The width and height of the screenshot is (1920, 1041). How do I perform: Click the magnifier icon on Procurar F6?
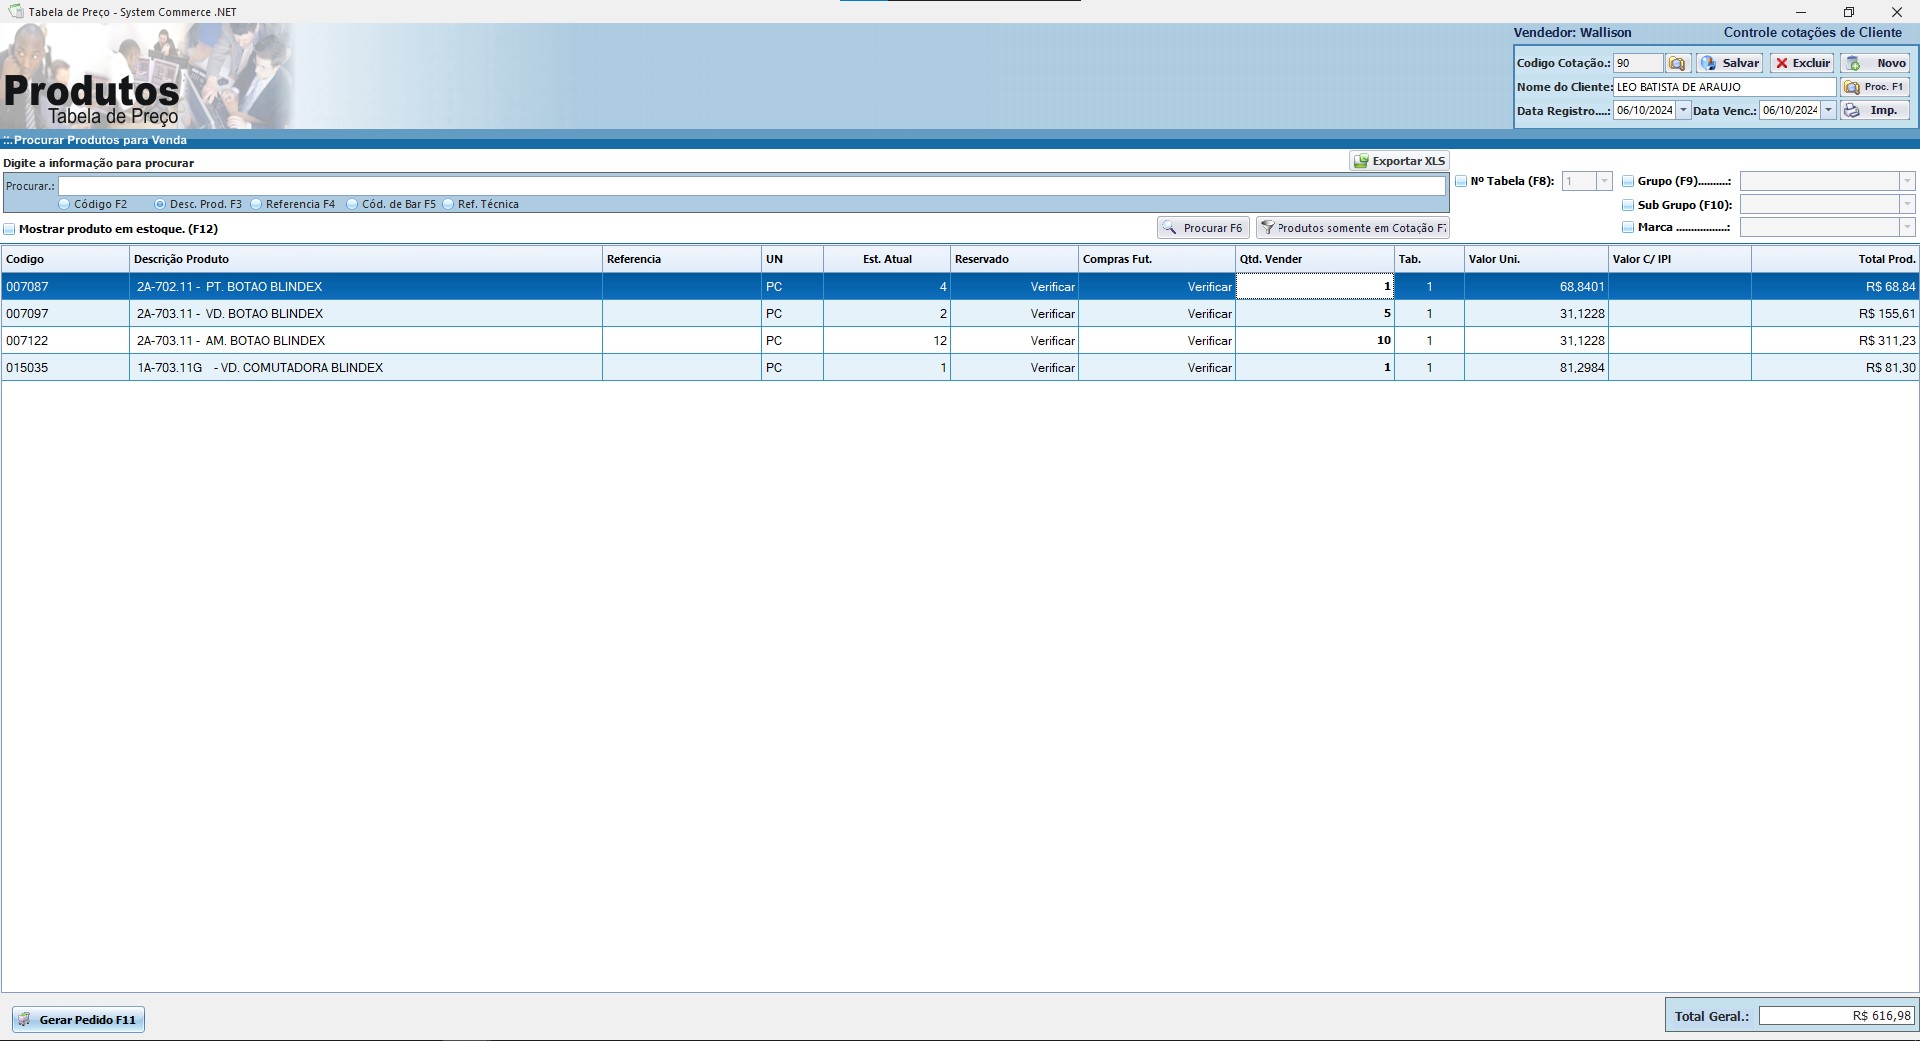(x=1169, y=228)
